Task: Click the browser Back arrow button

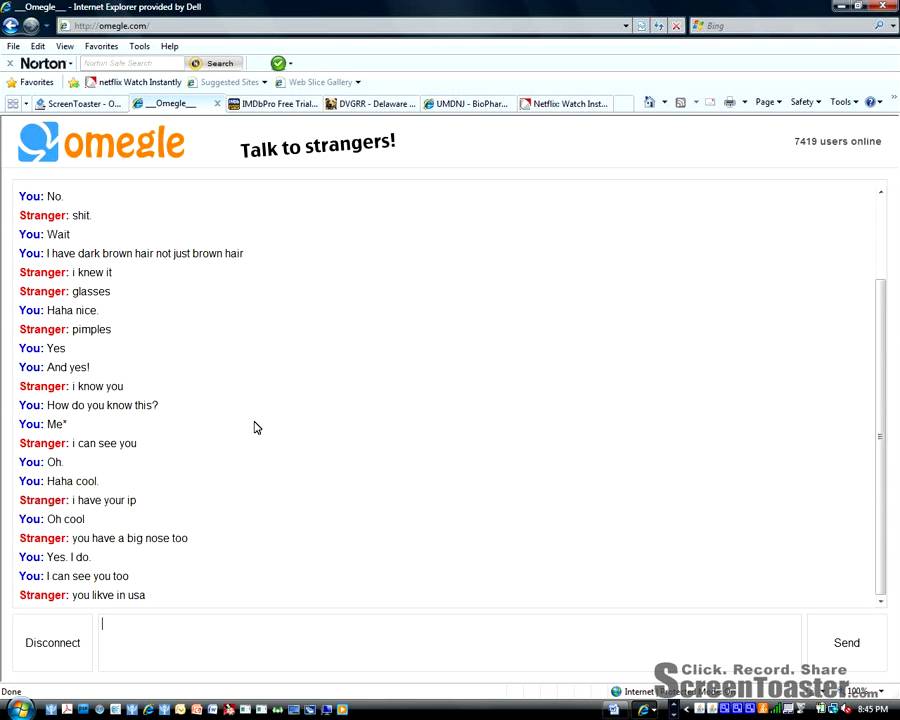Action: [11, 25]
